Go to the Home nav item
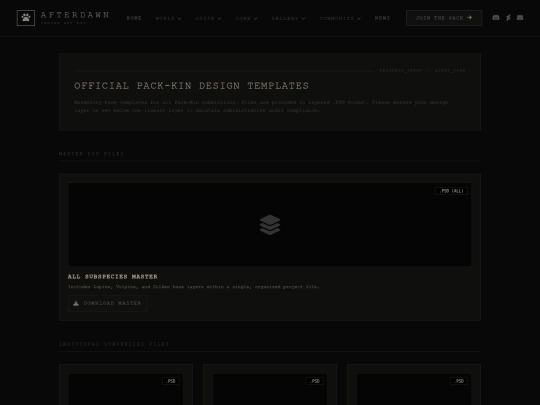The width and height of the screenshot is (540, 405). click(134, 18)
